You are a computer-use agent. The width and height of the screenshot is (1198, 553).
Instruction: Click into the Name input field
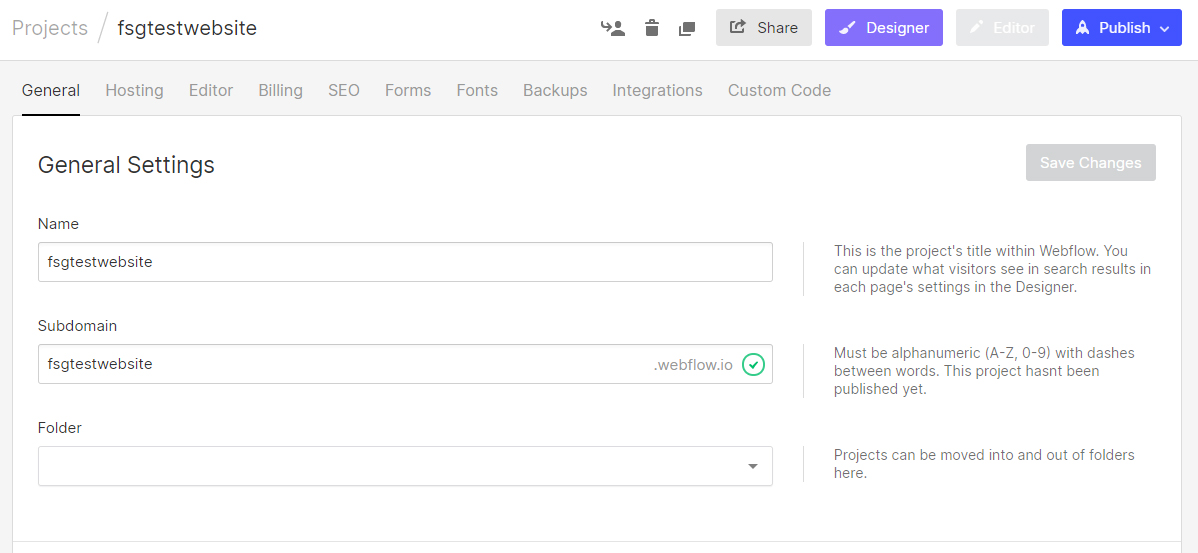point(405,262)
